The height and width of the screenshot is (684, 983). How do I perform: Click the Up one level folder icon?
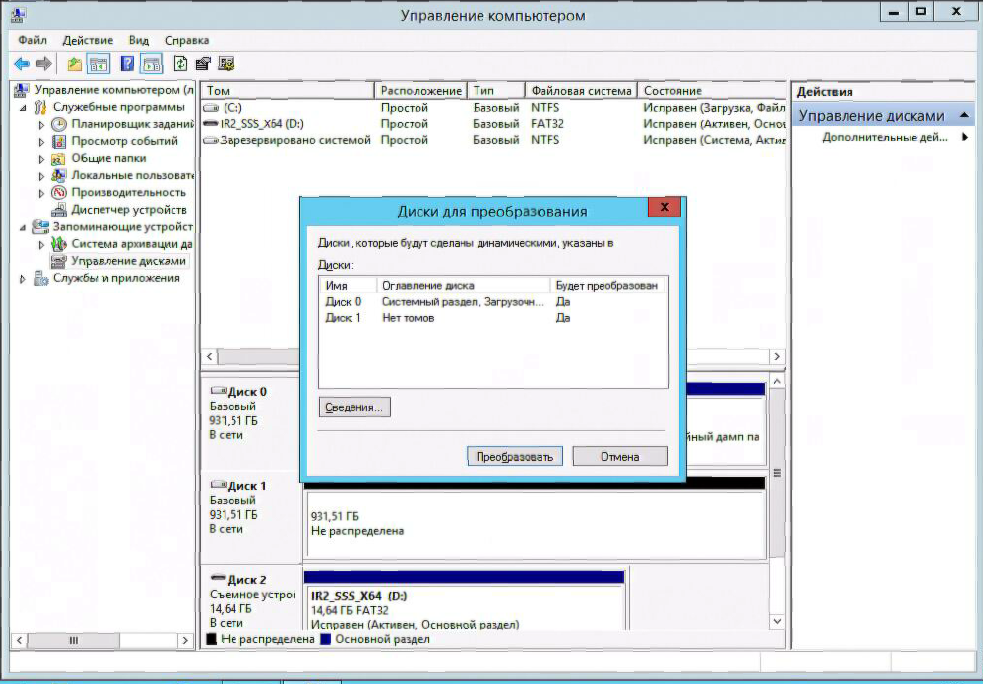75,63
